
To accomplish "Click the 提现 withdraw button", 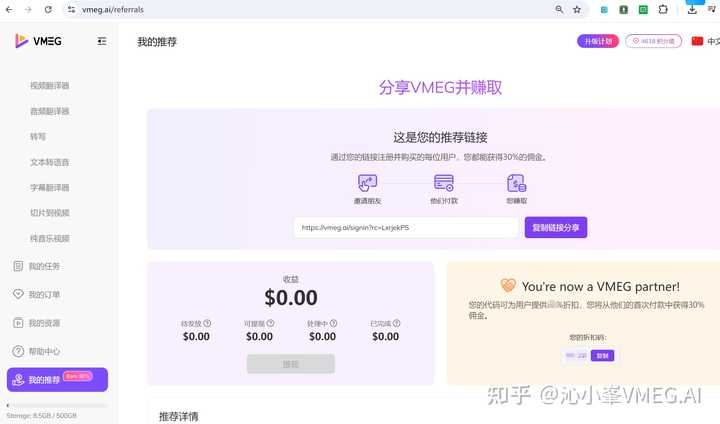I will pyautogui.click(x=291, y=364).
